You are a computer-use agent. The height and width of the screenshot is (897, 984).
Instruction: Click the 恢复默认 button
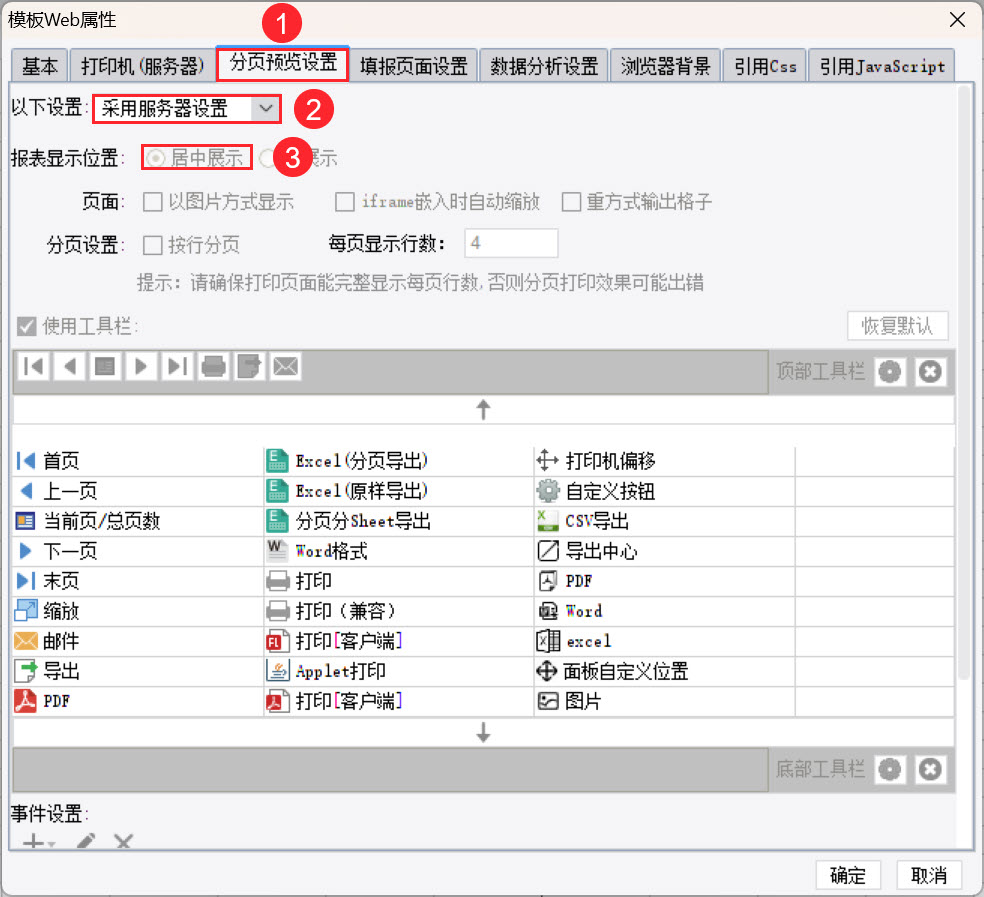(x=897, y=326)
